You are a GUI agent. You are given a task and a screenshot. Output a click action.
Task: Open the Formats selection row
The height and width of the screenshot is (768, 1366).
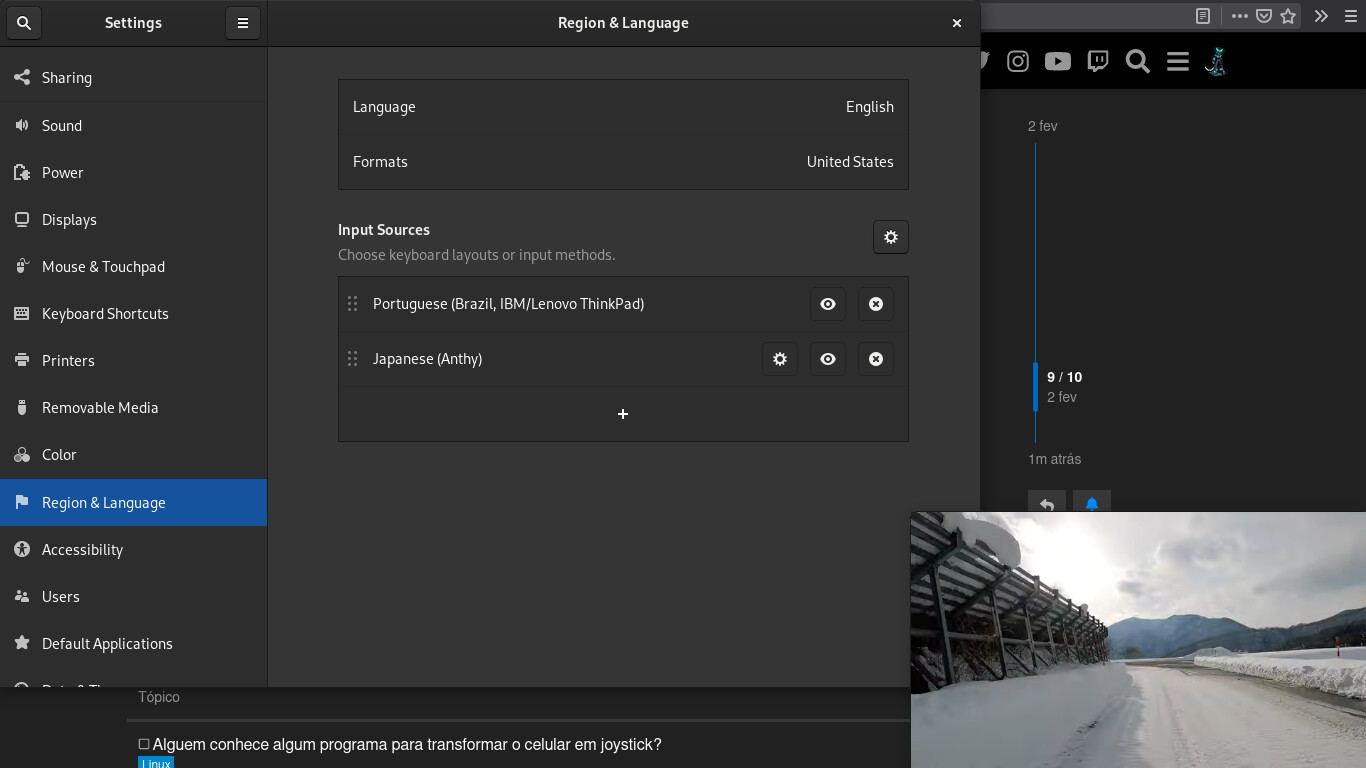(x=622, y=162)
